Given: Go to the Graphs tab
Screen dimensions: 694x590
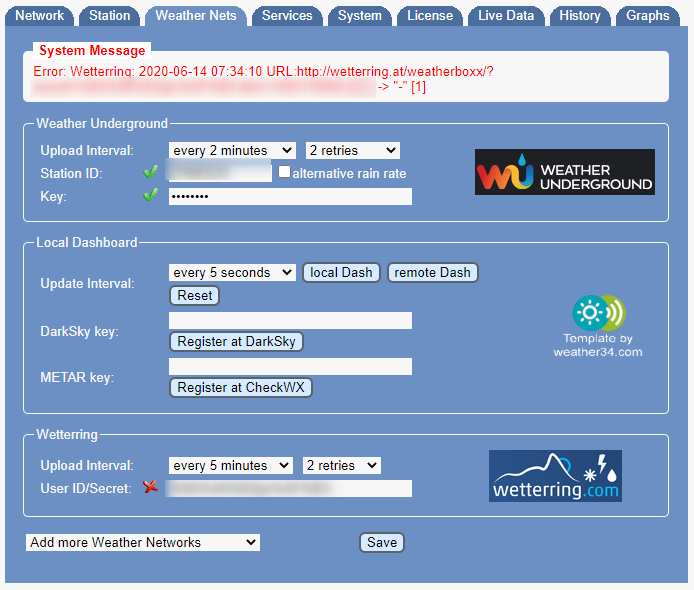Looking at the screenshot, I should point(647,16).
